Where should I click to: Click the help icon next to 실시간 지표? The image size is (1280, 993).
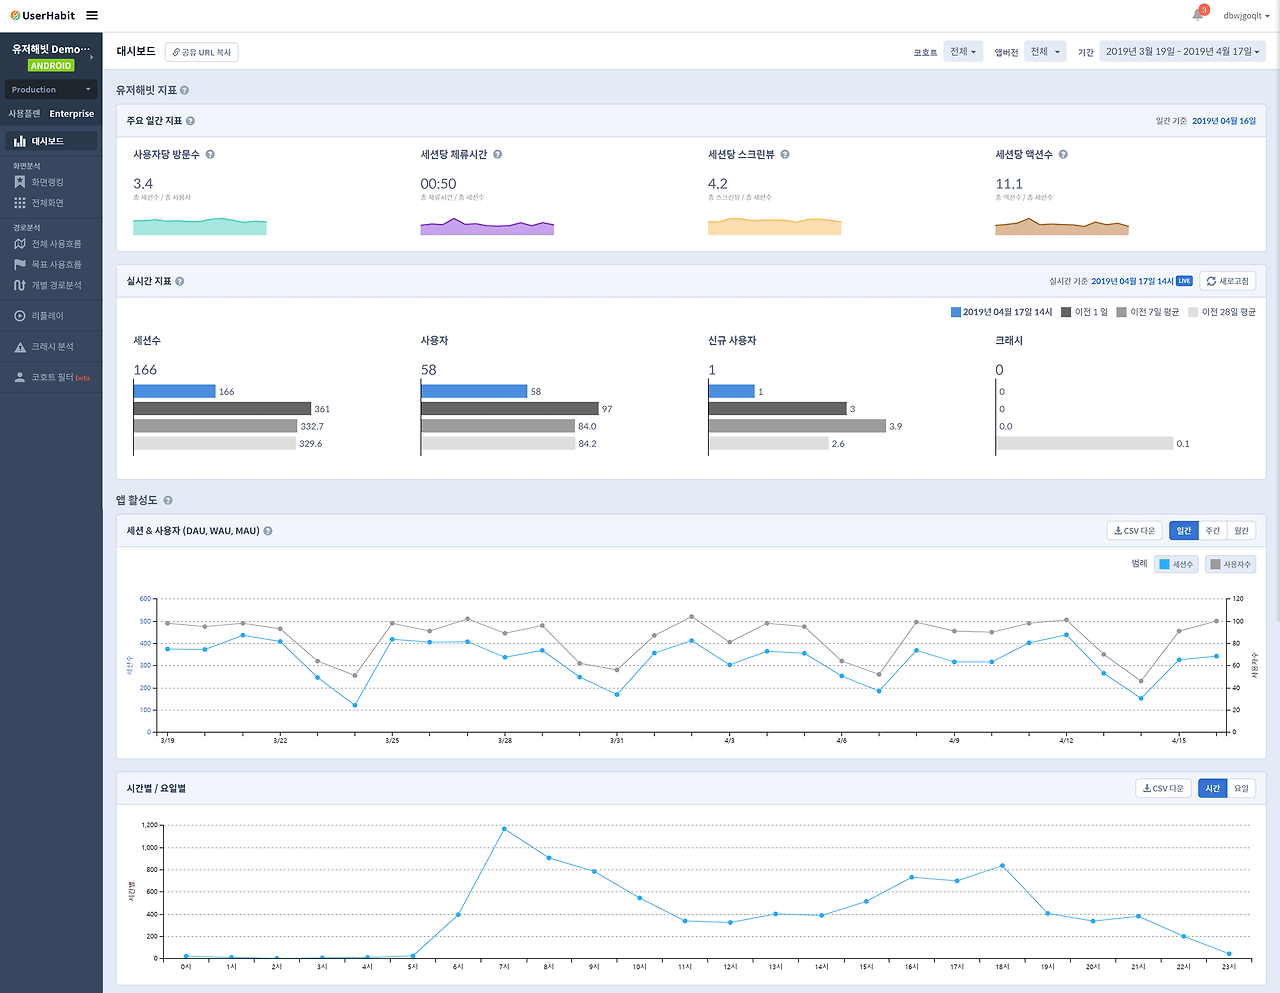180,282
